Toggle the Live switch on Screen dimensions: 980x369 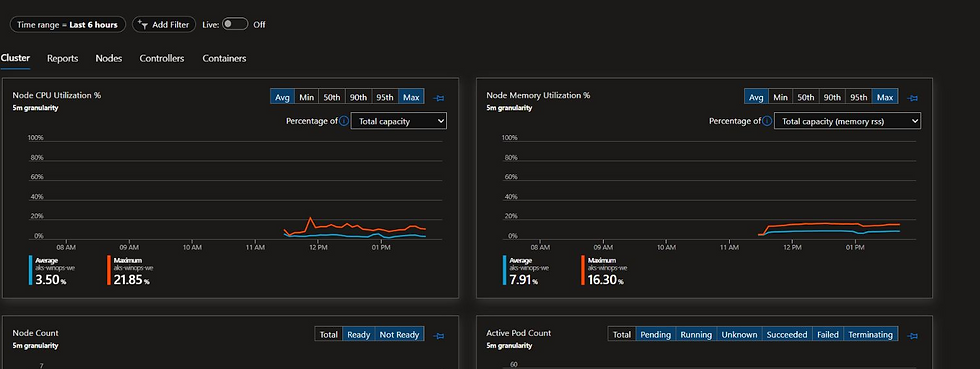point(236,24)
